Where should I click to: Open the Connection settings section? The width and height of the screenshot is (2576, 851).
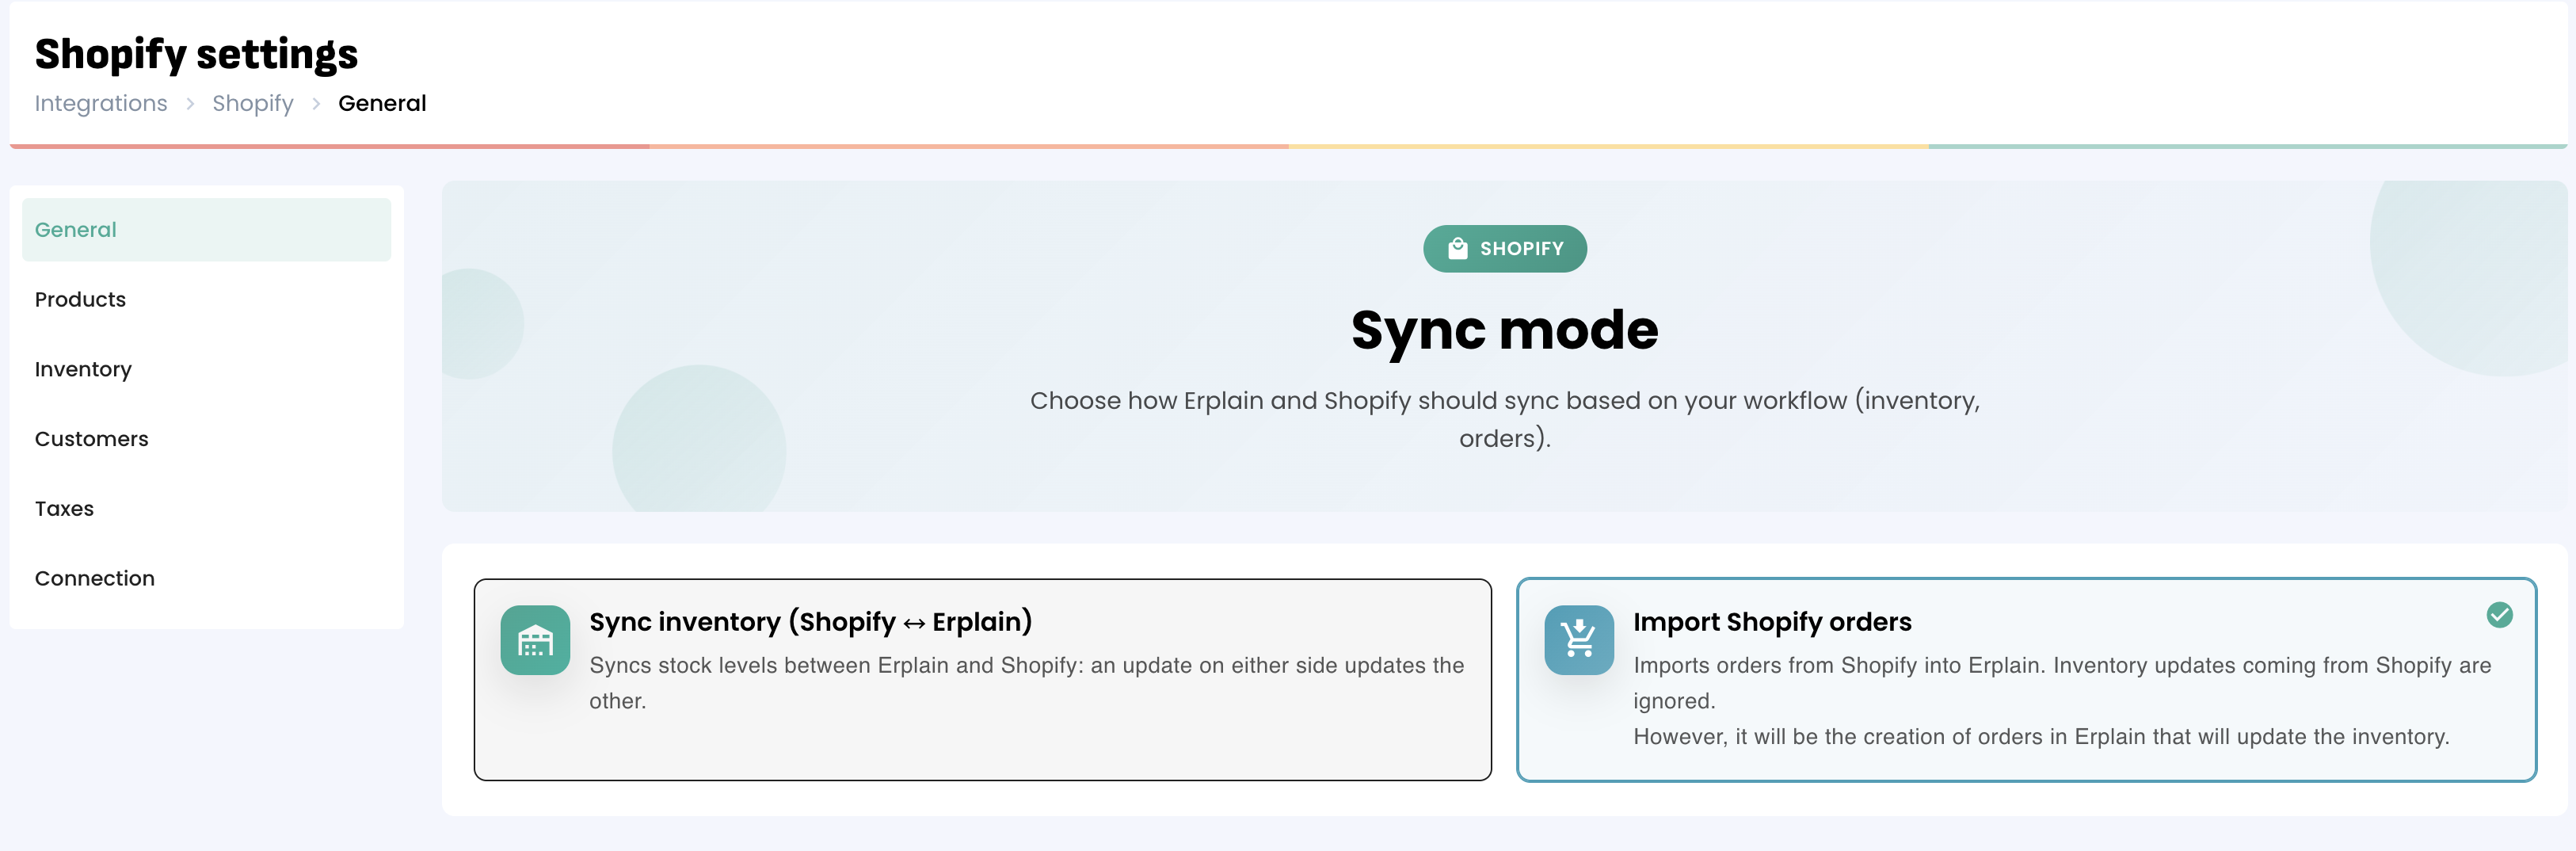[94, 579]
